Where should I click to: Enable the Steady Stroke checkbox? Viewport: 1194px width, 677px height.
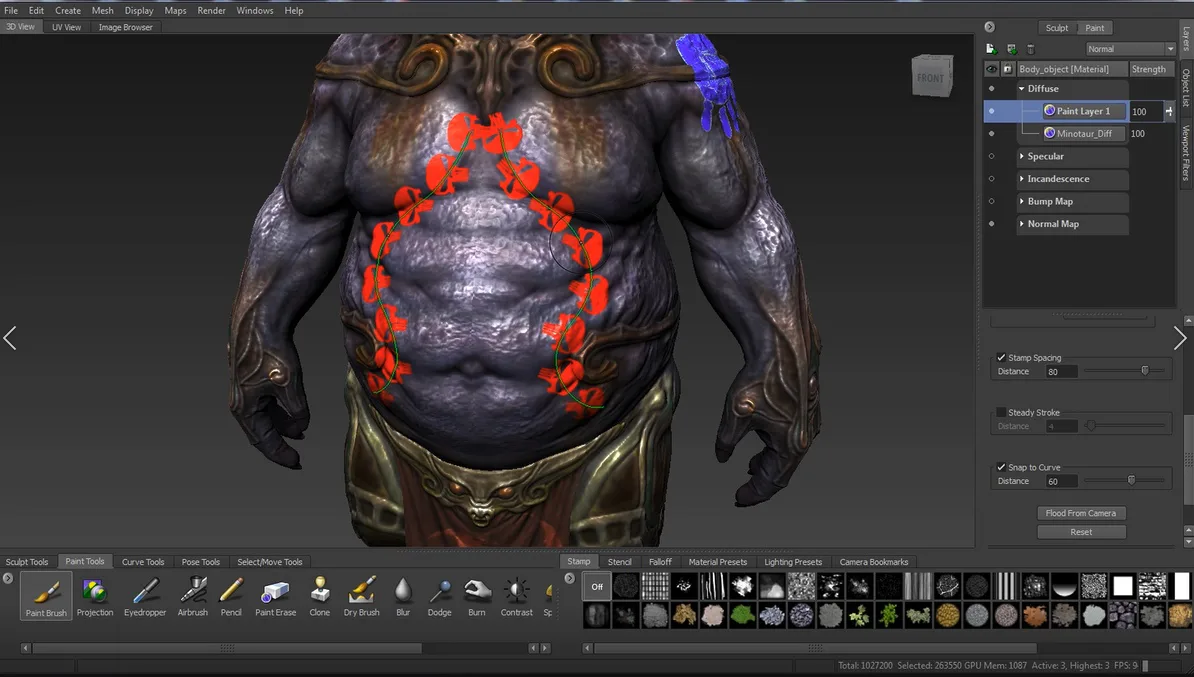1001,412
